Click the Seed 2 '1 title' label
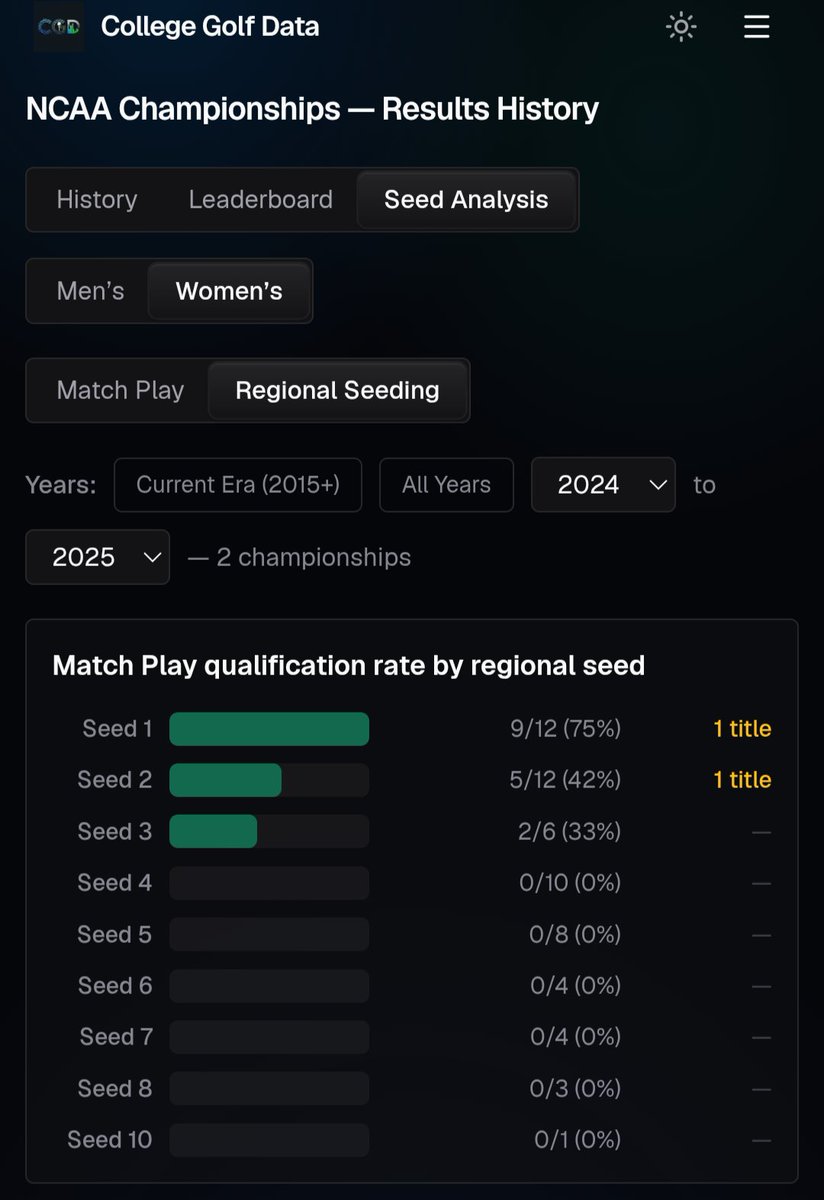 (742, 780)
